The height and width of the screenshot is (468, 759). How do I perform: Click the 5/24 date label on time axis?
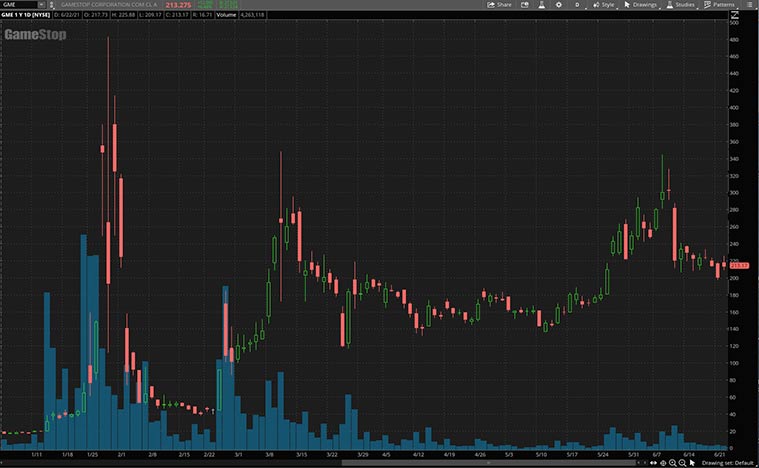click(x=603, y=455)
